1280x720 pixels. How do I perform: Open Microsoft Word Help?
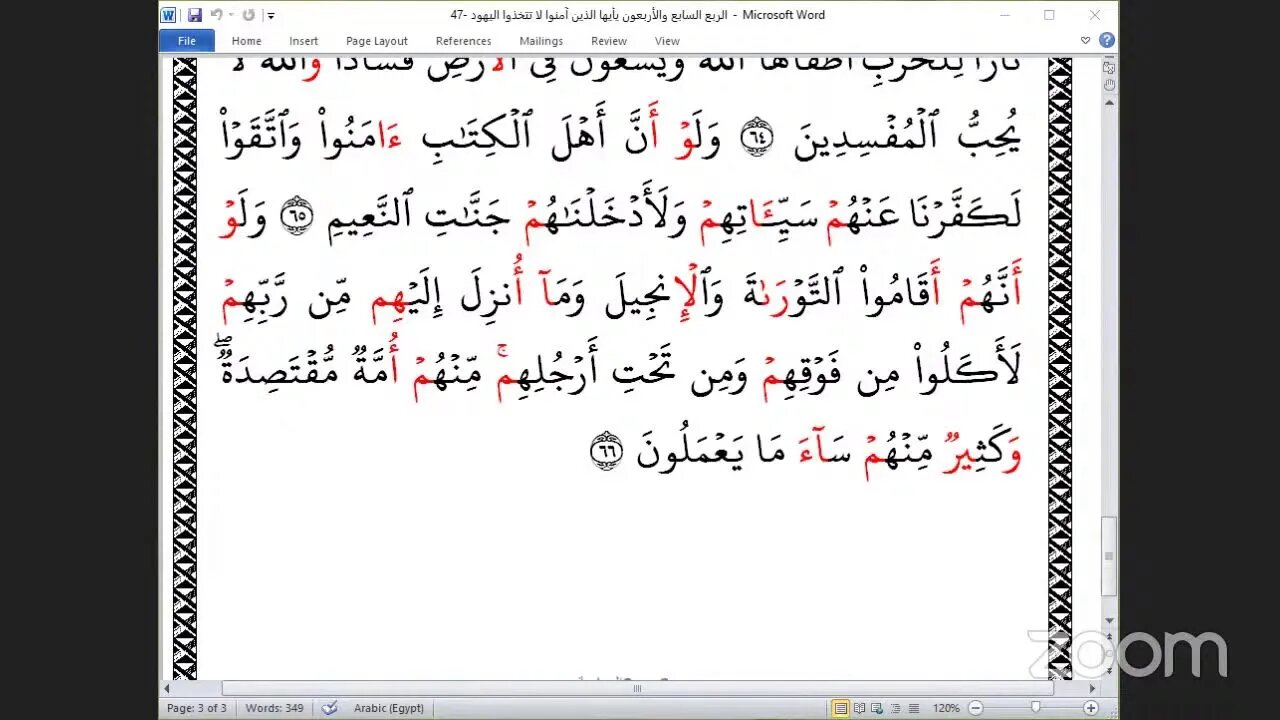[1106, 41]
